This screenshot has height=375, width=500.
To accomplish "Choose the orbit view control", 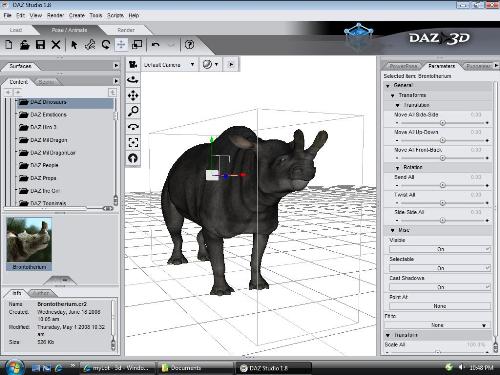I will (133, 80).
